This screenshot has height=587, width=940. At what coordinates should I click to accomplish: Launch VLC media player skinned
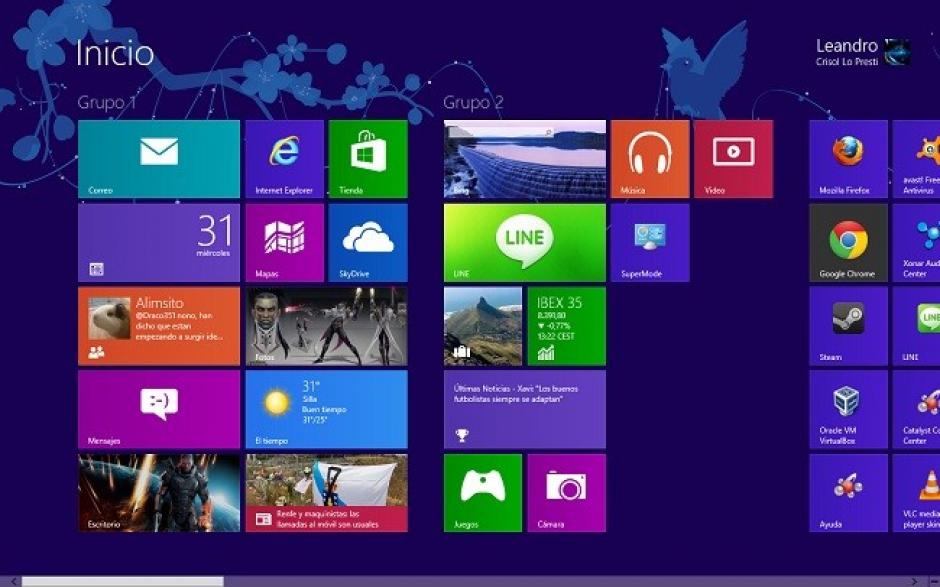(931, 494)
